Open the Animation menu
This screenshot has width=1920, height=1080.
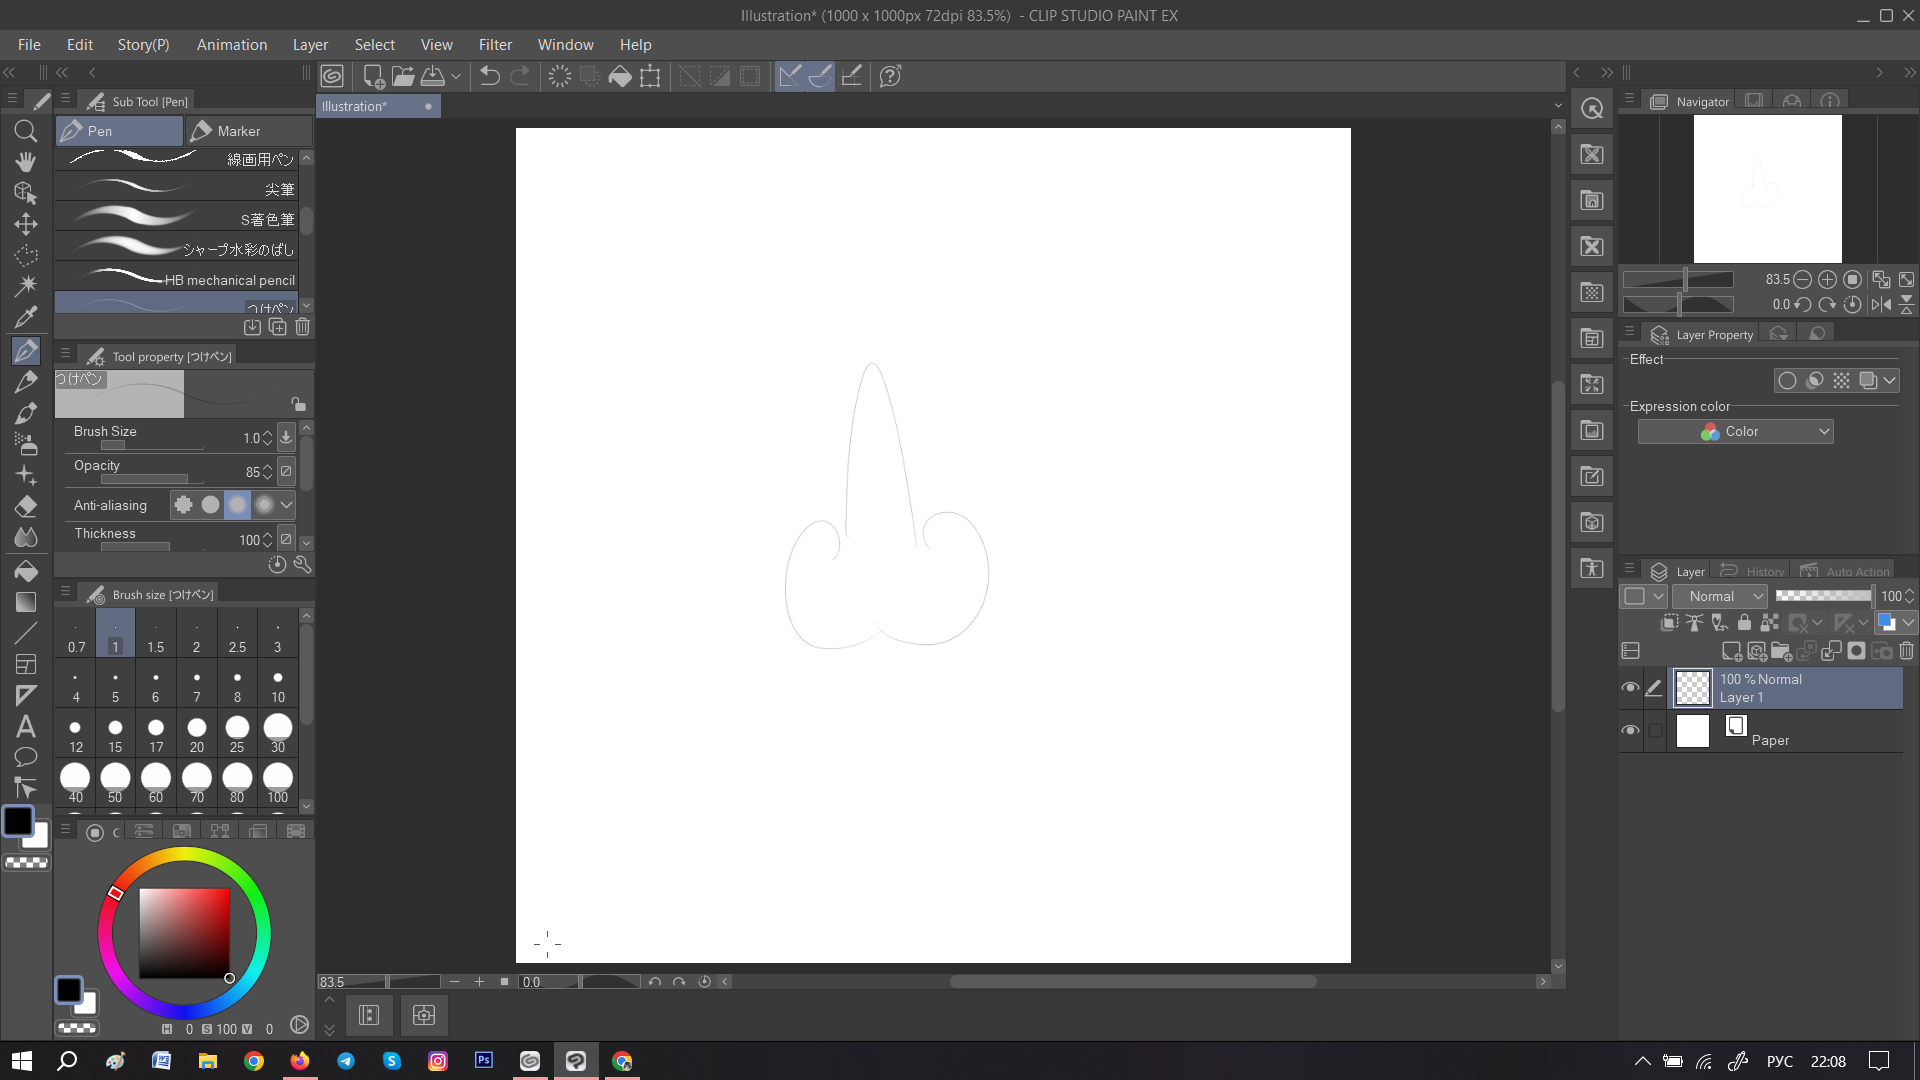(232, 45)
